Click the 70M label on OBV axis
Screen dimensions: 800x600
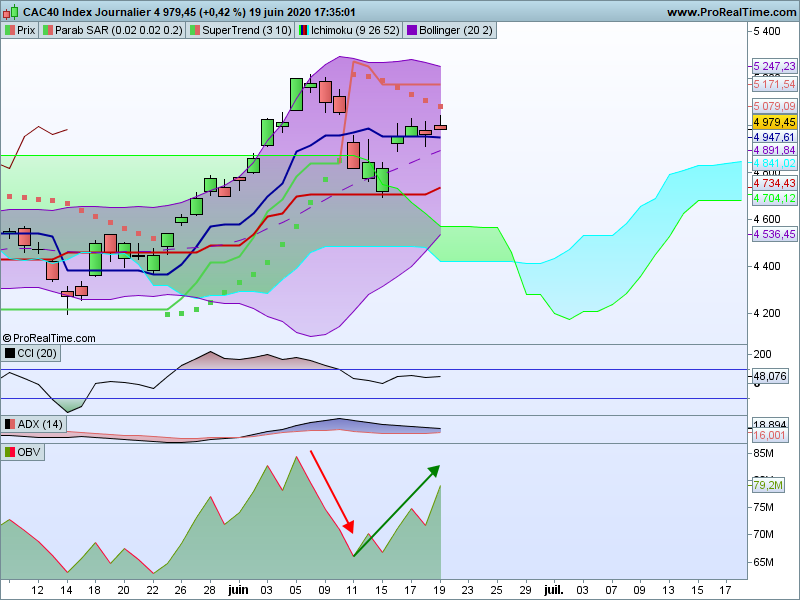tap(763, 534)
